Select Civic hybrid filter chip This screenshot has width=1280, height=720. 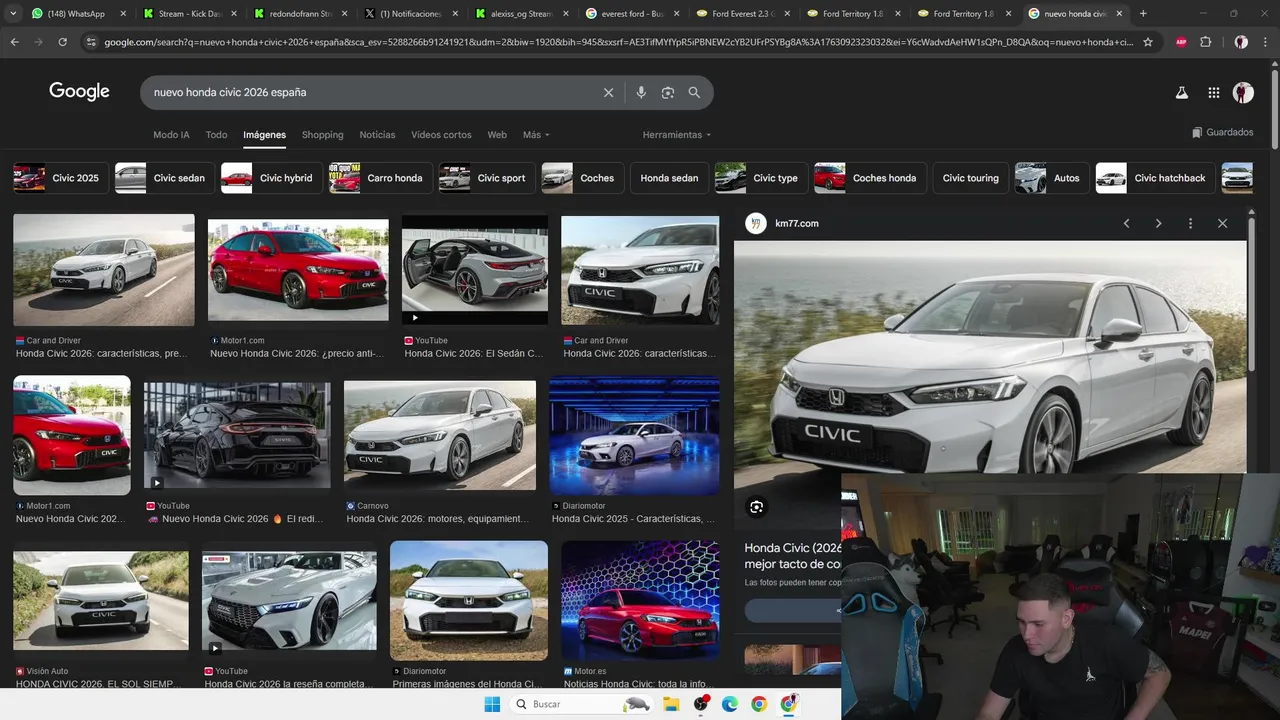271,178
